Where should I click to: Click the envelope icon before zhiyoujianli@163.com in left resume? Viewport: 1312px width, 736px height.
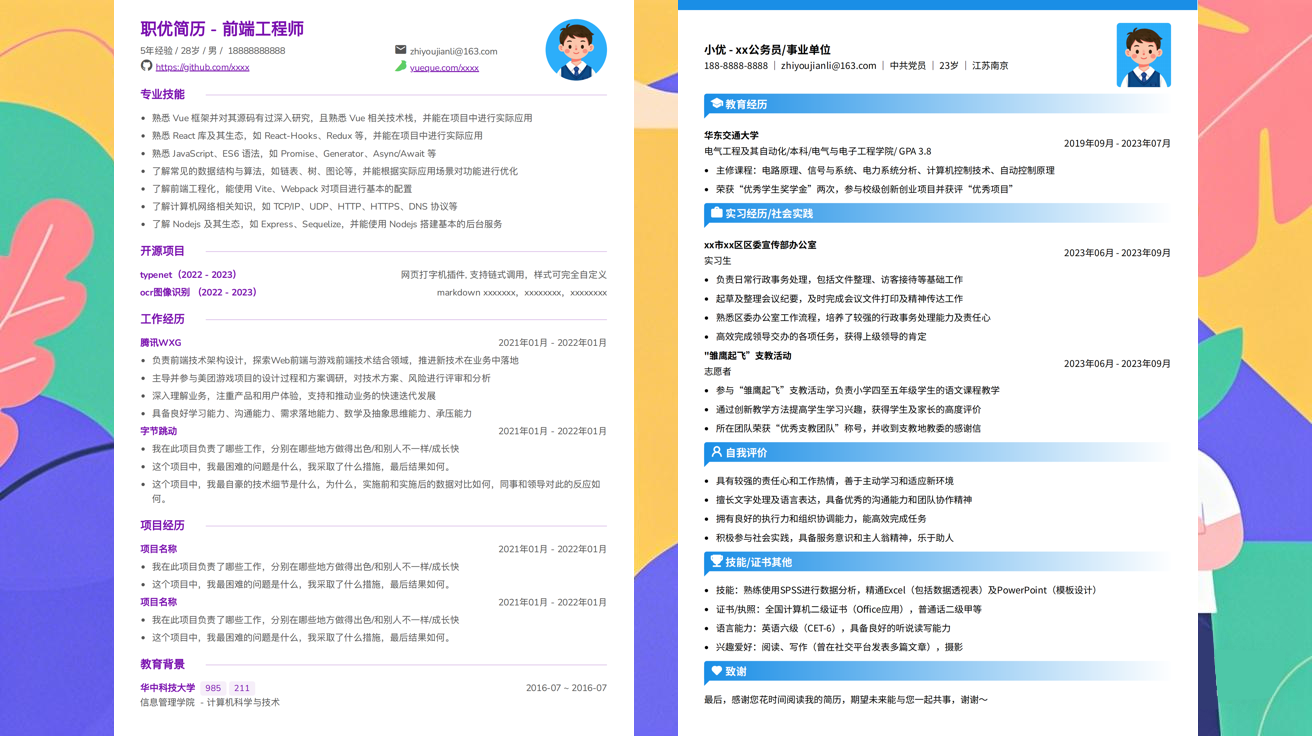[400, 50]
